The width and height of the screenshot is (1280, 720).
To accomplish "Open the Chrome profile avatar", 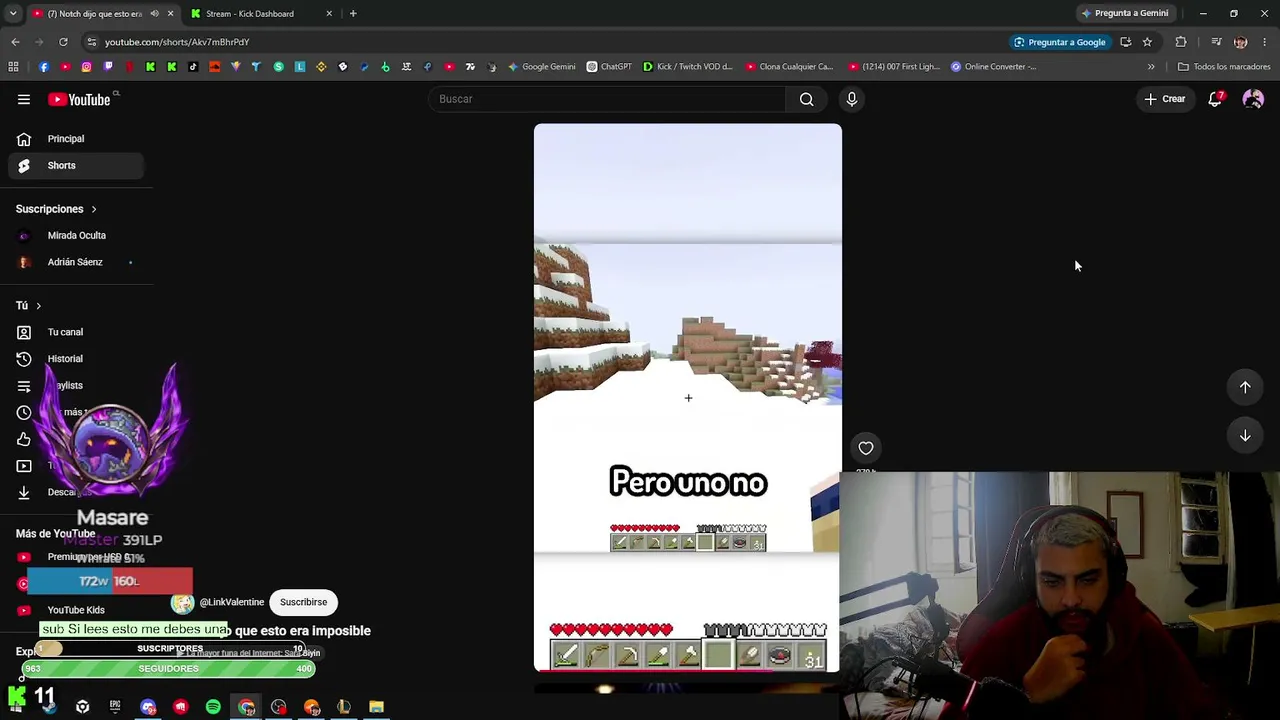I will [x=1241, y=42].
